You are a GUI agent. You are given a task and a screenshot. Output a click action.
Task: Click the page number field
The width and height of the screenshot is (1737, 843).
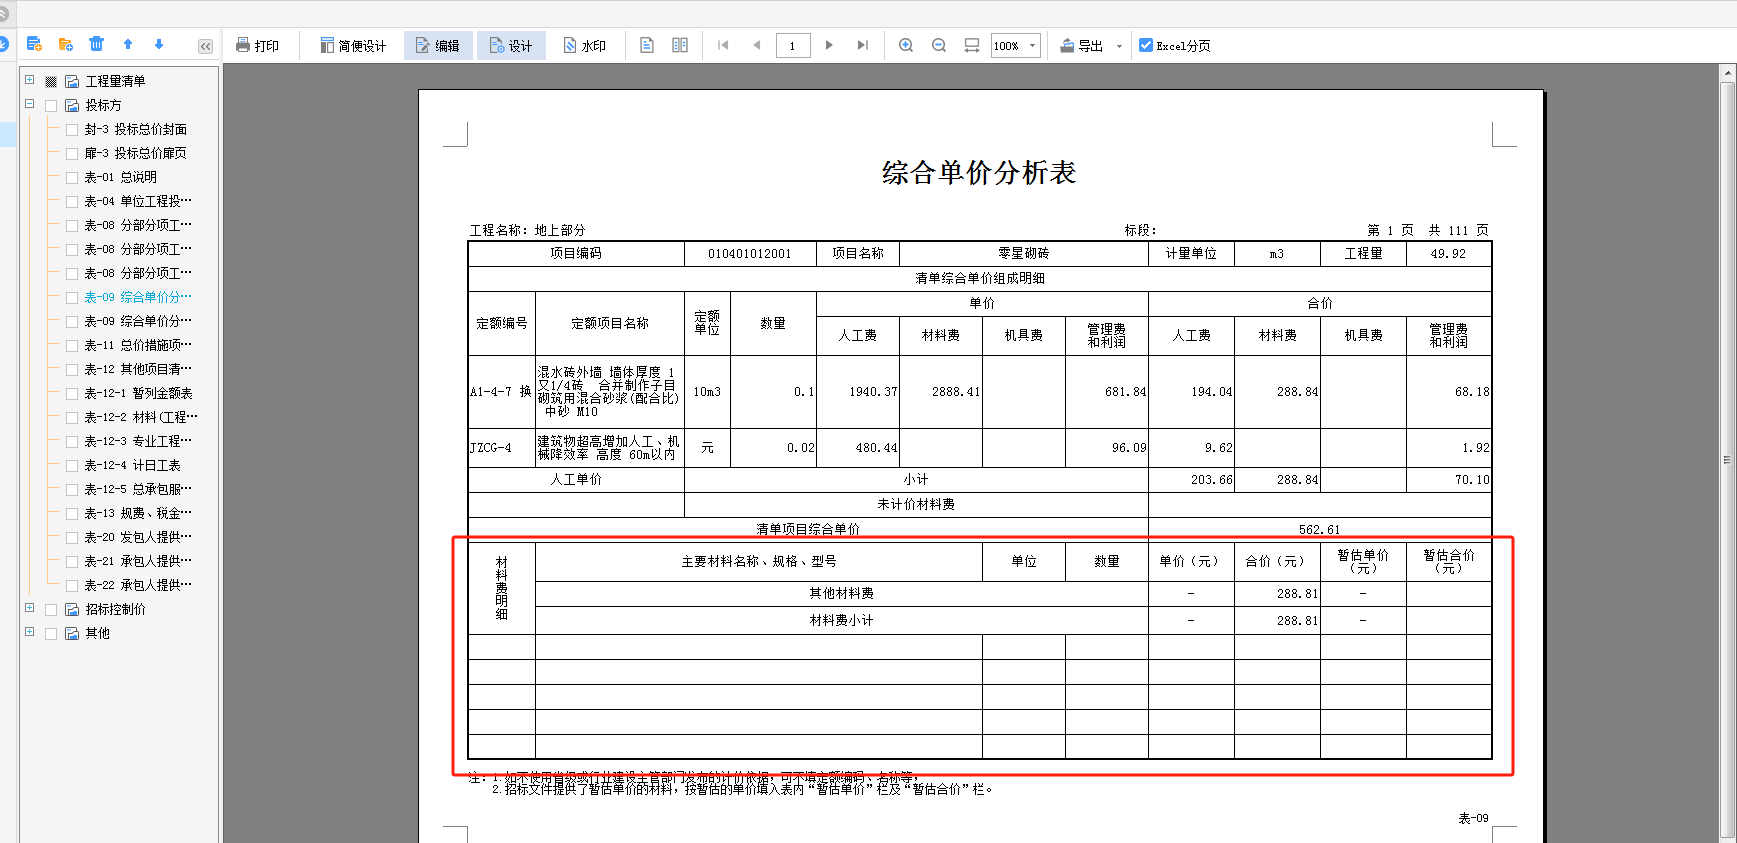793,46
